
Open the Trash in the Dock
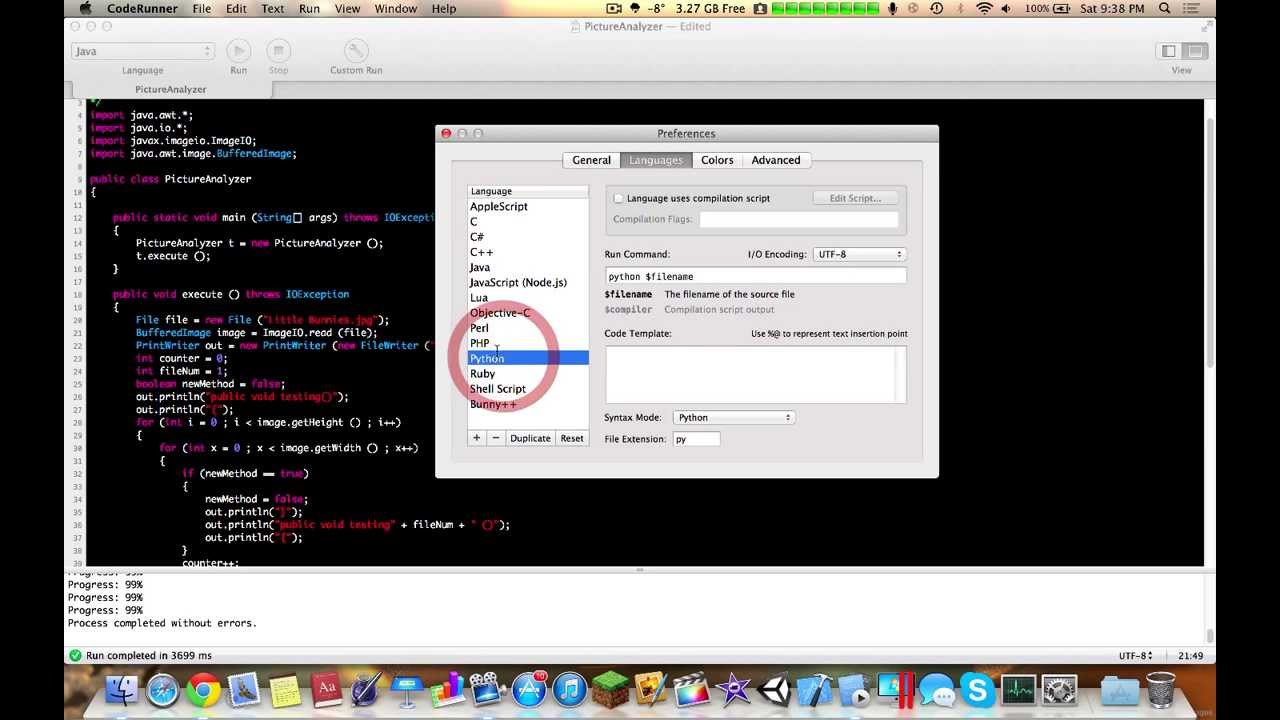(1161, 690)
